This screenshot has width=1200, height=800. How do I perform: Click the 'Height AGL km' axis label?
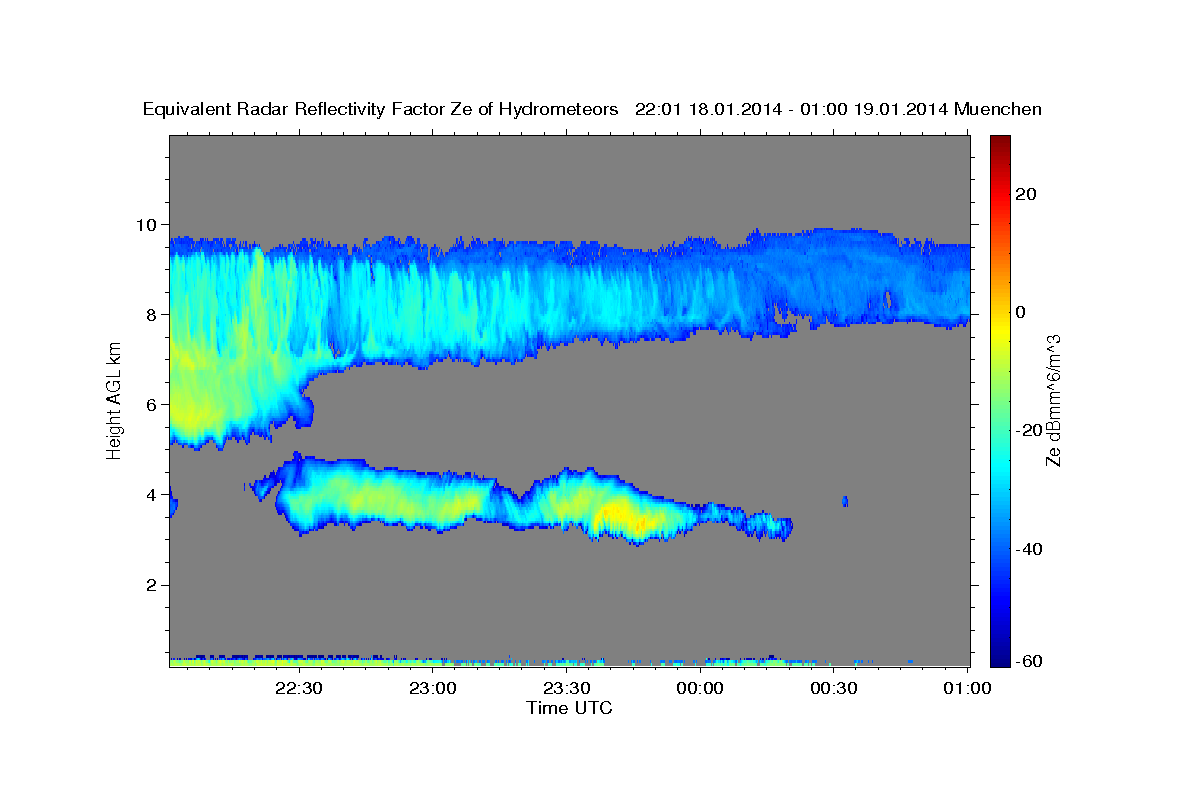114,400
